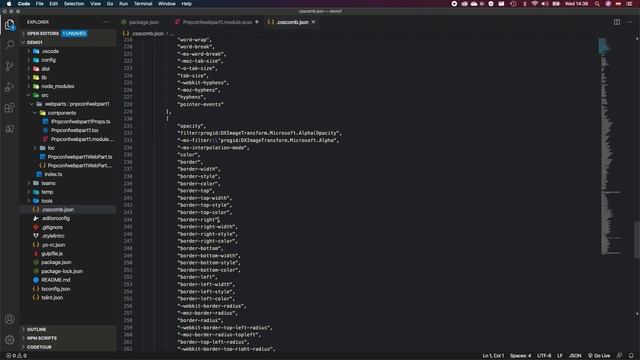Click the Ln 1, Col 1 status item
Screen dimensions: 640x360
[493, 356]
